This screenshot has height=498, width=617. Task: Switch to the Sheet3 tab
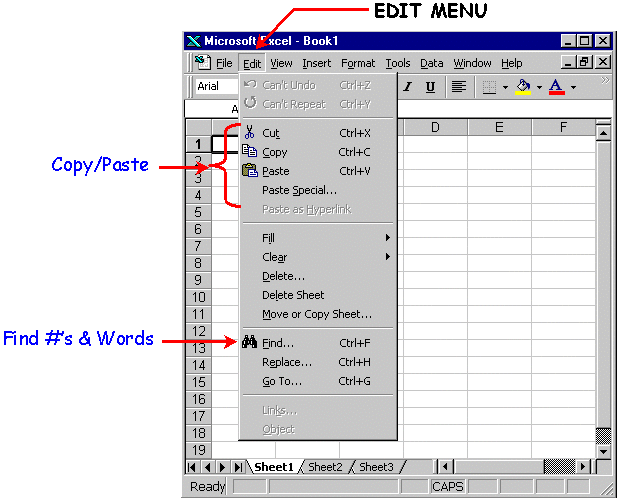pyautogui.click(x=377, y=467)
